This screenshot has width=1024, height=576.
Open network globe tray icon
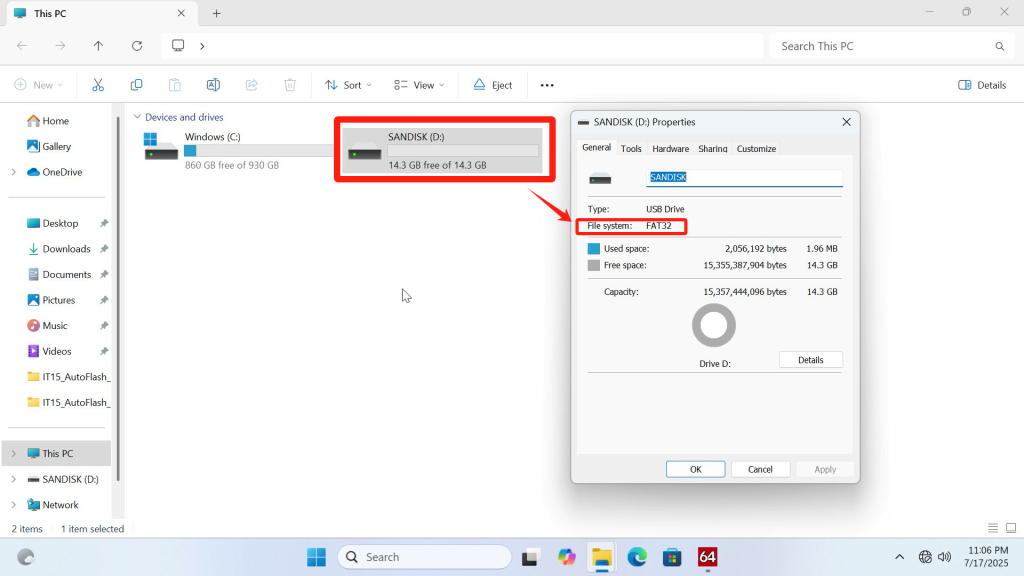[925, 557]
